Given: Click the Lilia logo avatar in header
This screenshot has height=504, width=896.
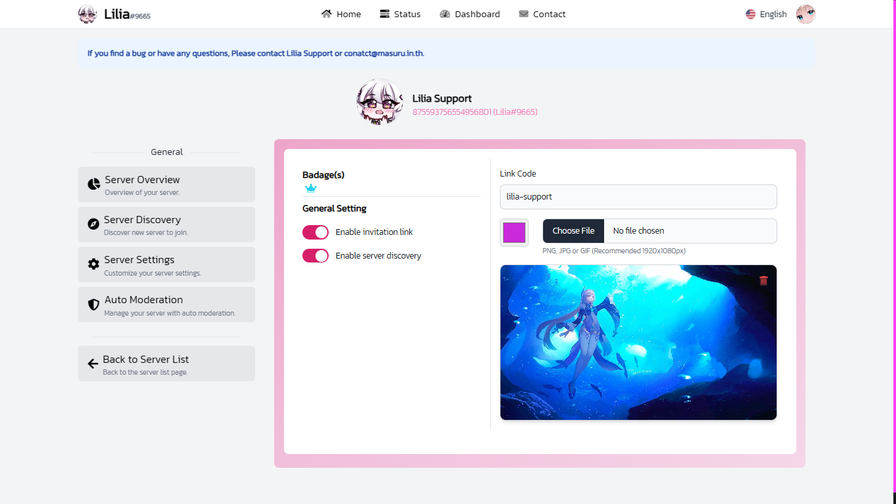Looking at the screenshot, I should pos(87,14).
